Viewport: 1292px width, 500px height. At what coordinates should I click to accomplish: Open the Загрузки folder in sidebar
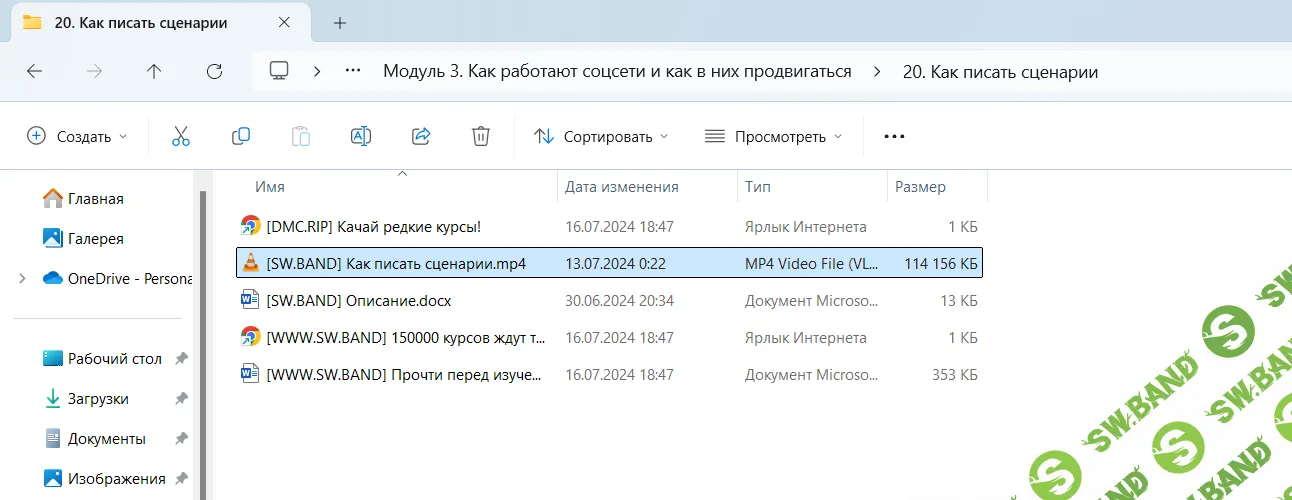(98, 399)
